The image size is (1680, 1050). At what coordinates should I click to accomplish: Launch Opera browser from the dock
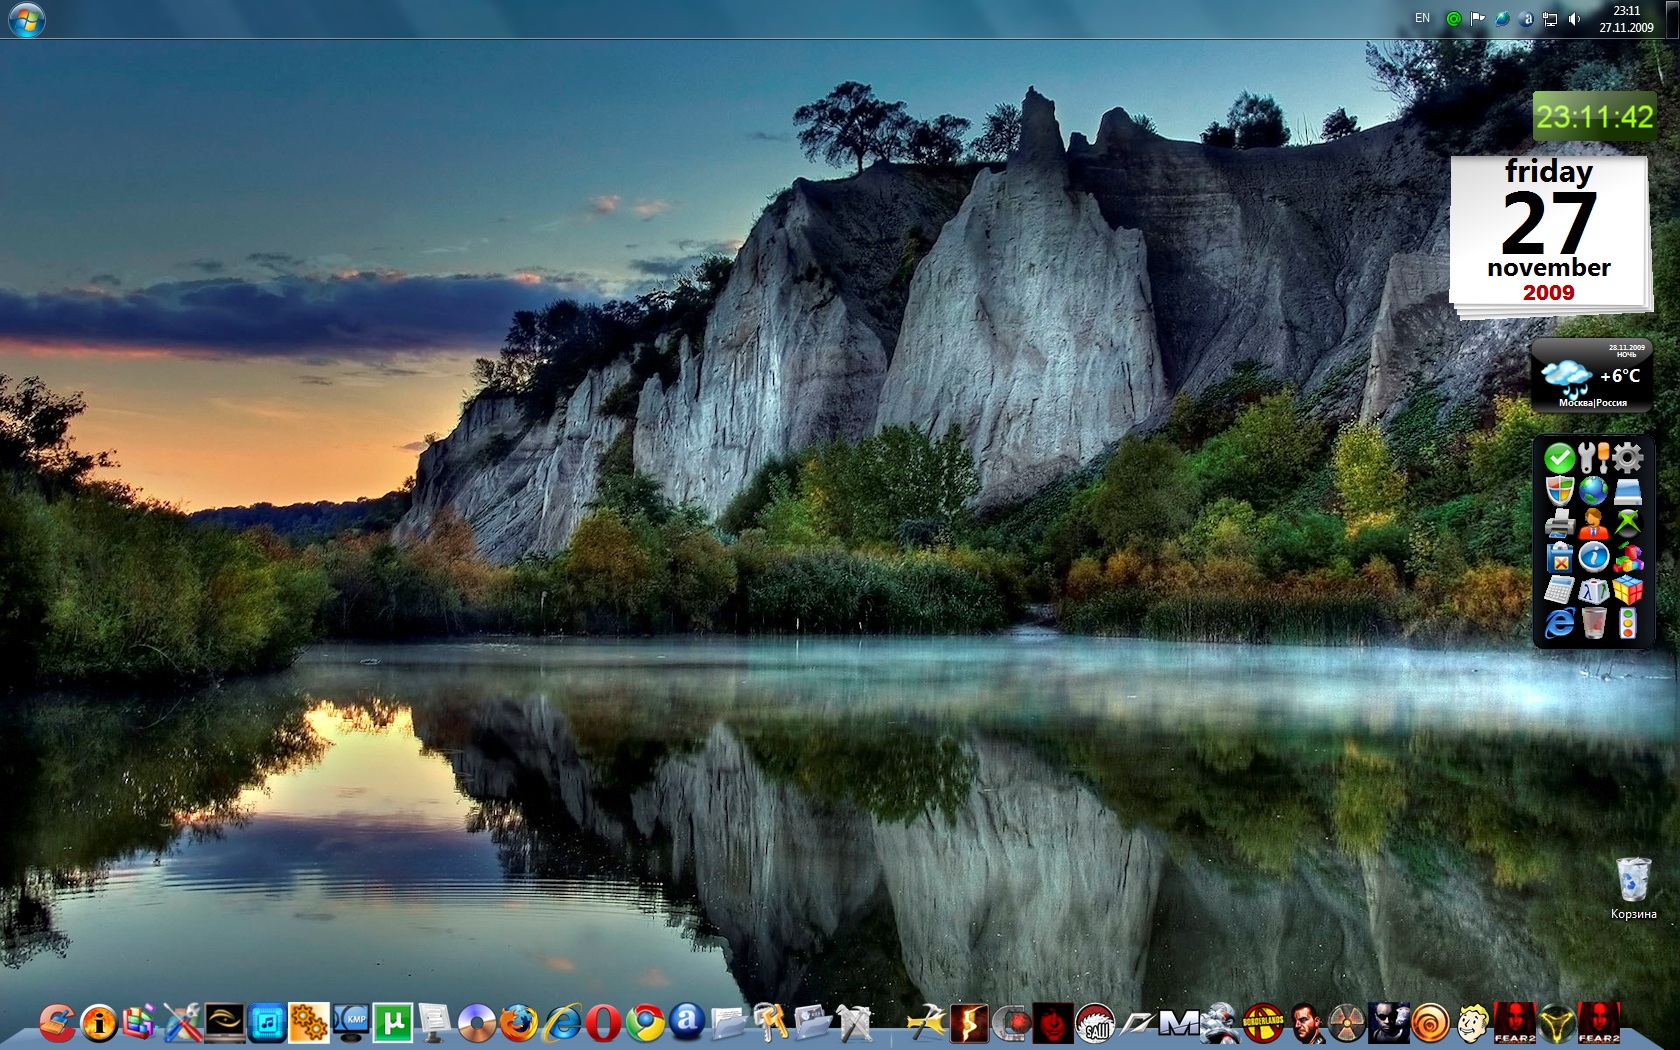603,1023
